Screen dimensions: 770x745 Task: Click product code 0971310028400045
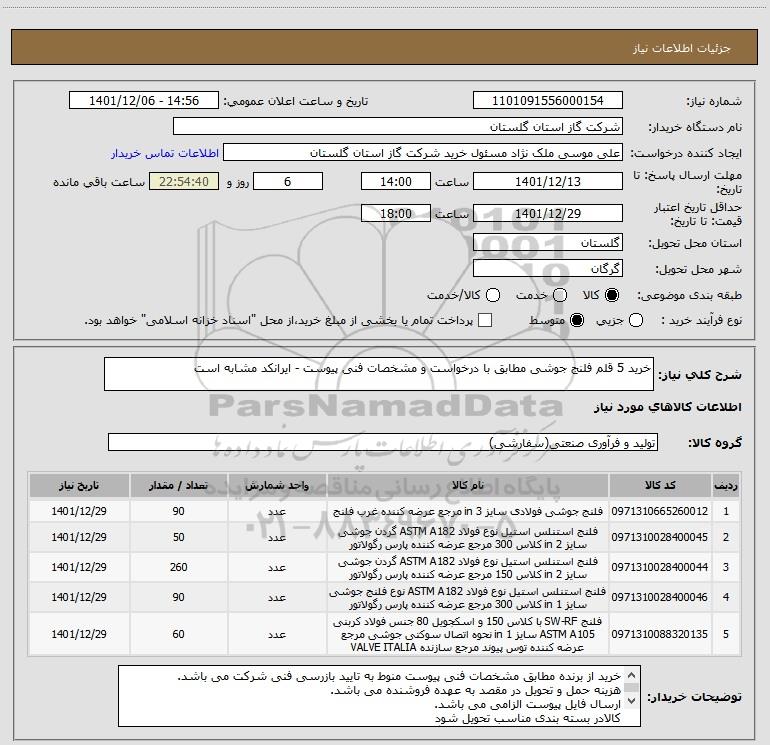660,537
